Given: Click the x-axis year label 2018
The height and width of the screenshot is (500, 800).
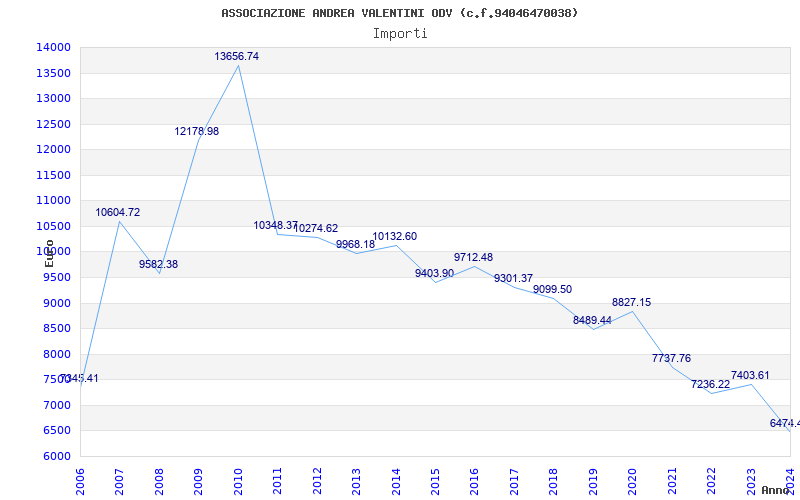Looking at the screenshot, I should 554,481.
